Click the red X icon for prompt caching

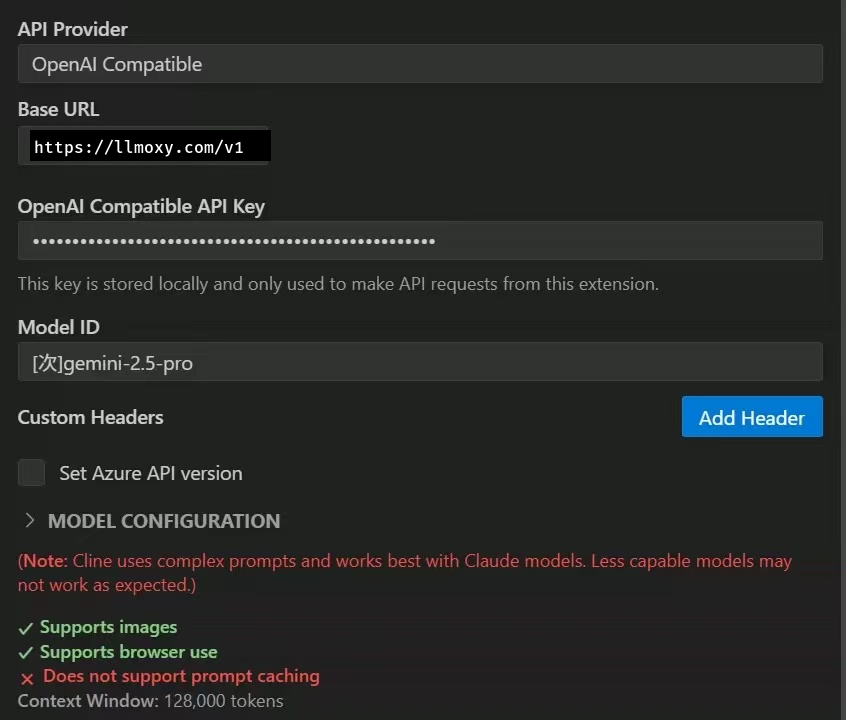[x=27, y=678]
